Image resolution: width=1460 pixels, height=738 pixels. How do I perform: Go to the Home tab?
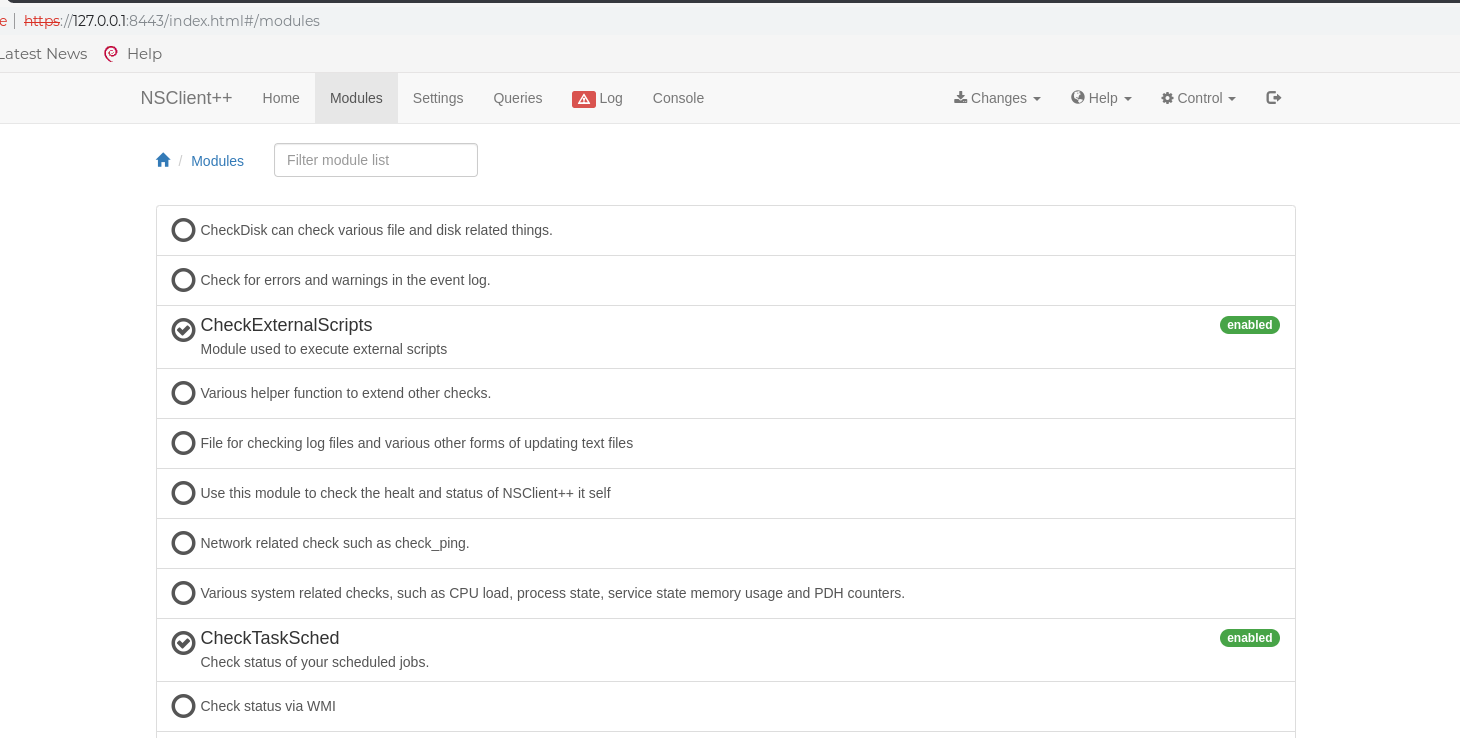coord(281,98)
